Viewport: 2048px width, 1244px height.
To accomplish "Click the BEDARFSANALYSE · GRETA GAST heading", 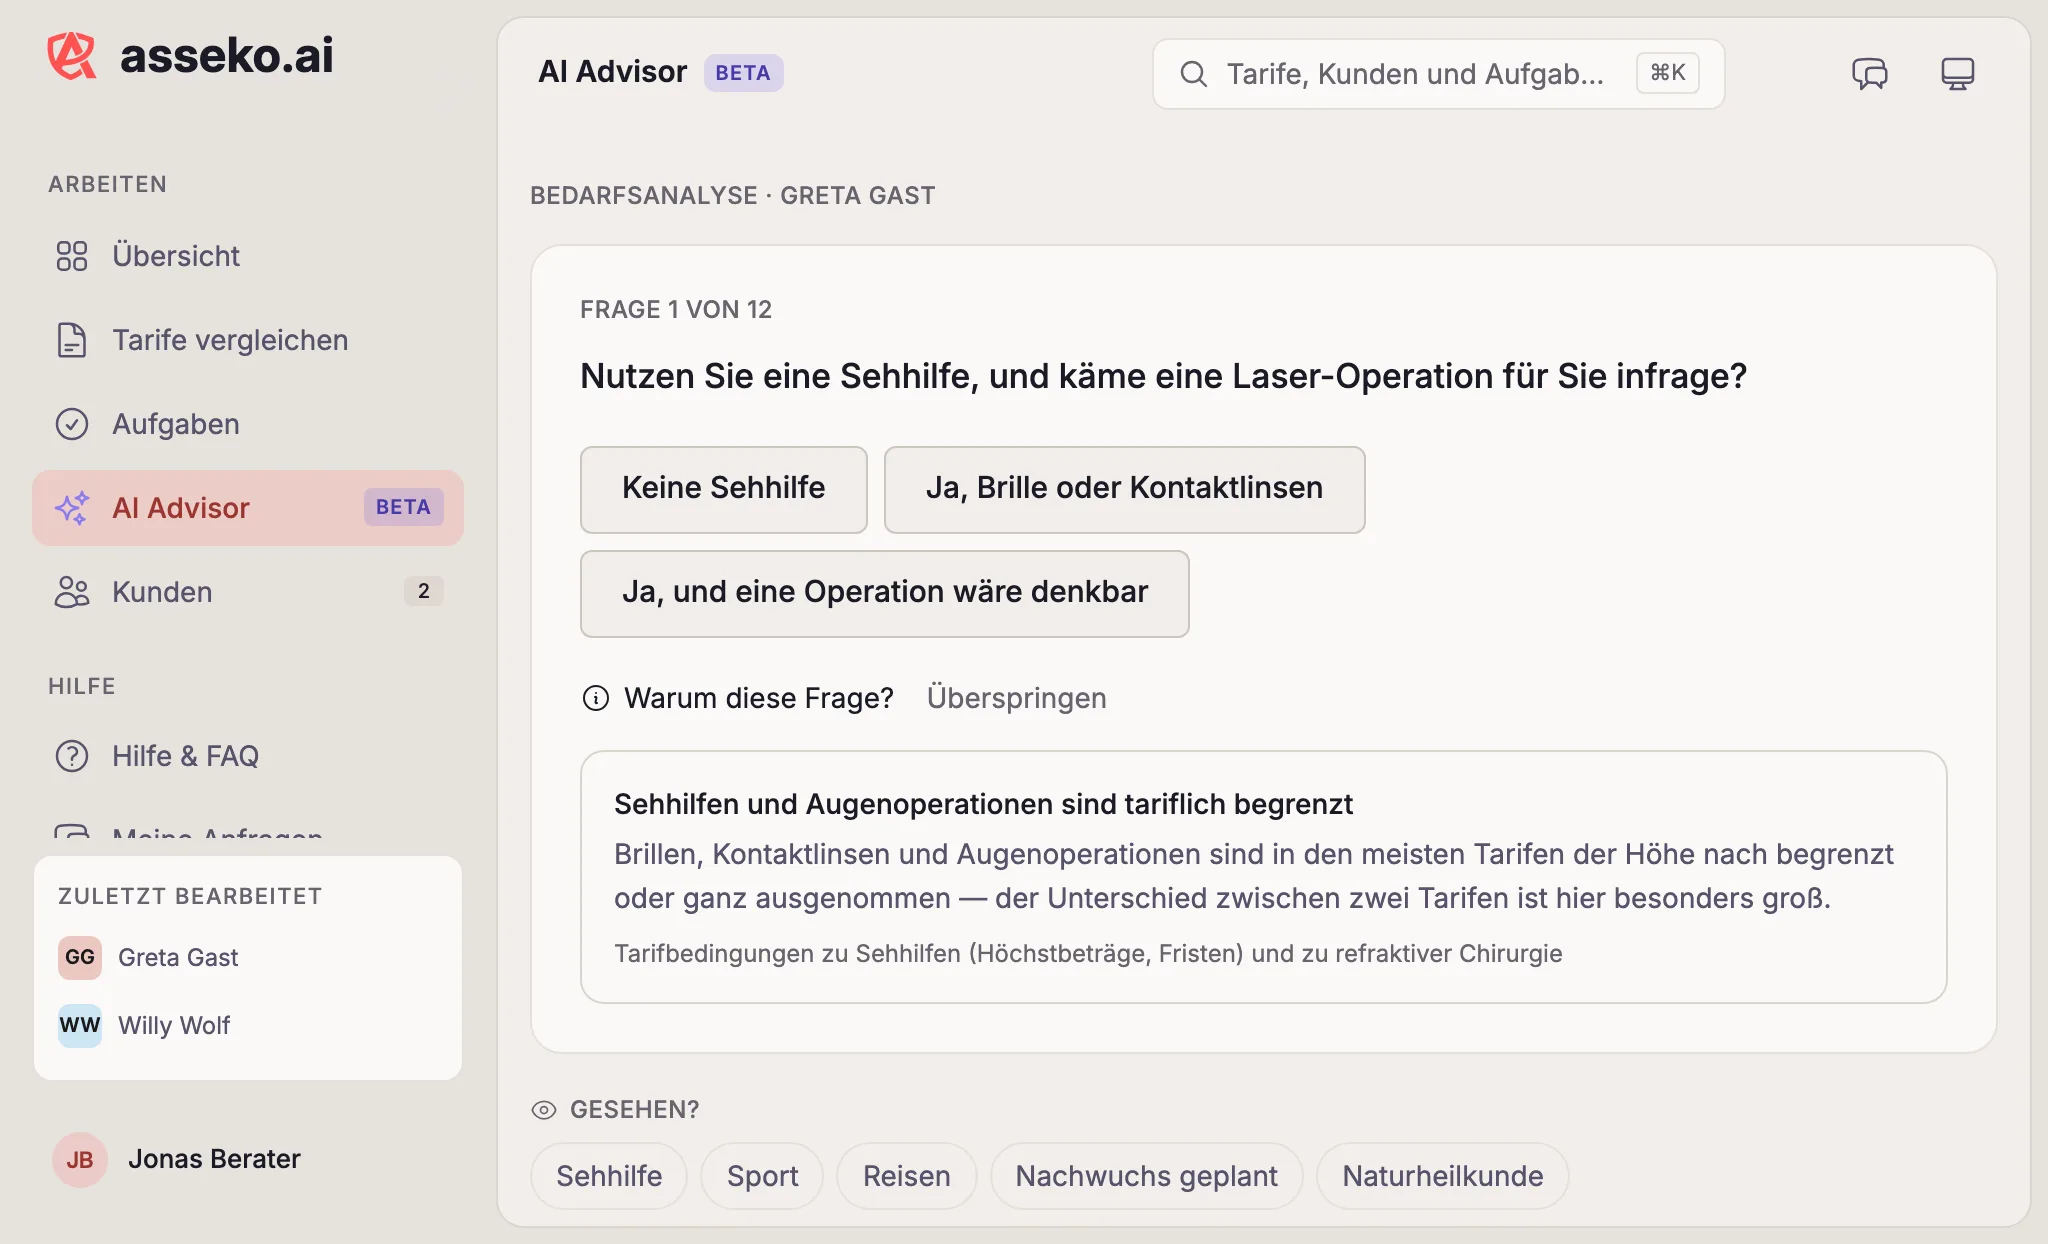I will click(x=733, y=196).
